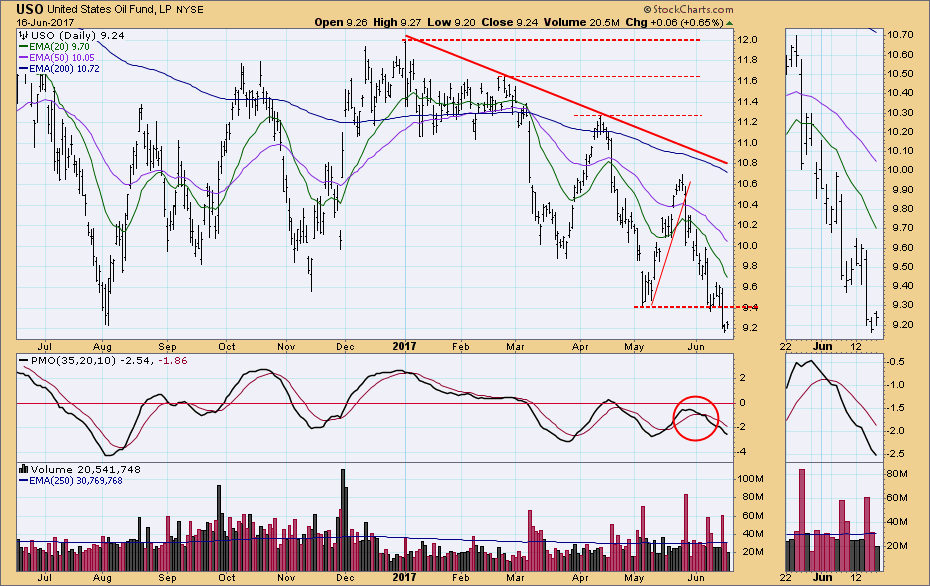The width and height of the screenshot is (930, 586).
Task: Click the PMO(35,20,10) -2.54 legend label
Action: click(x=85, y=360)
